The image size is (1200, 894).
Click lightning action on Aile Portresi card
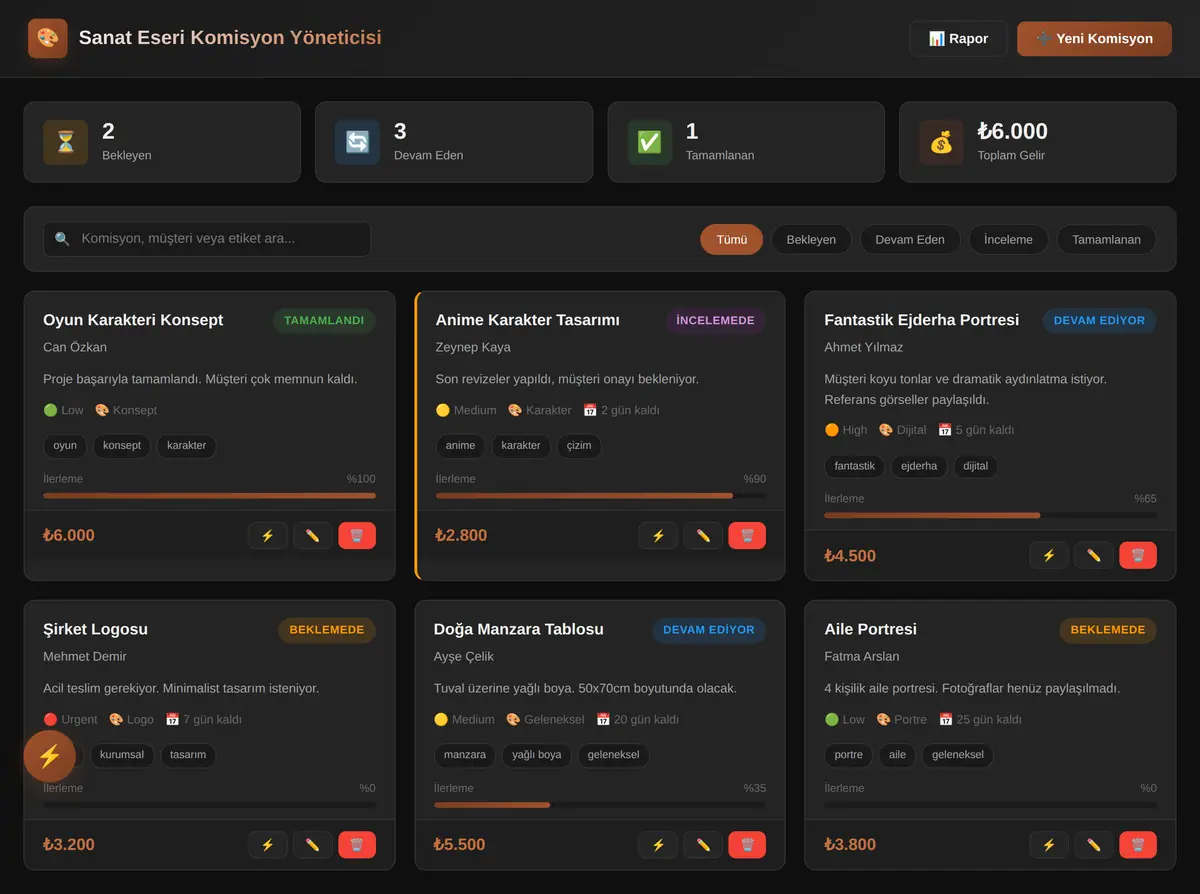tap(1049, 844)
